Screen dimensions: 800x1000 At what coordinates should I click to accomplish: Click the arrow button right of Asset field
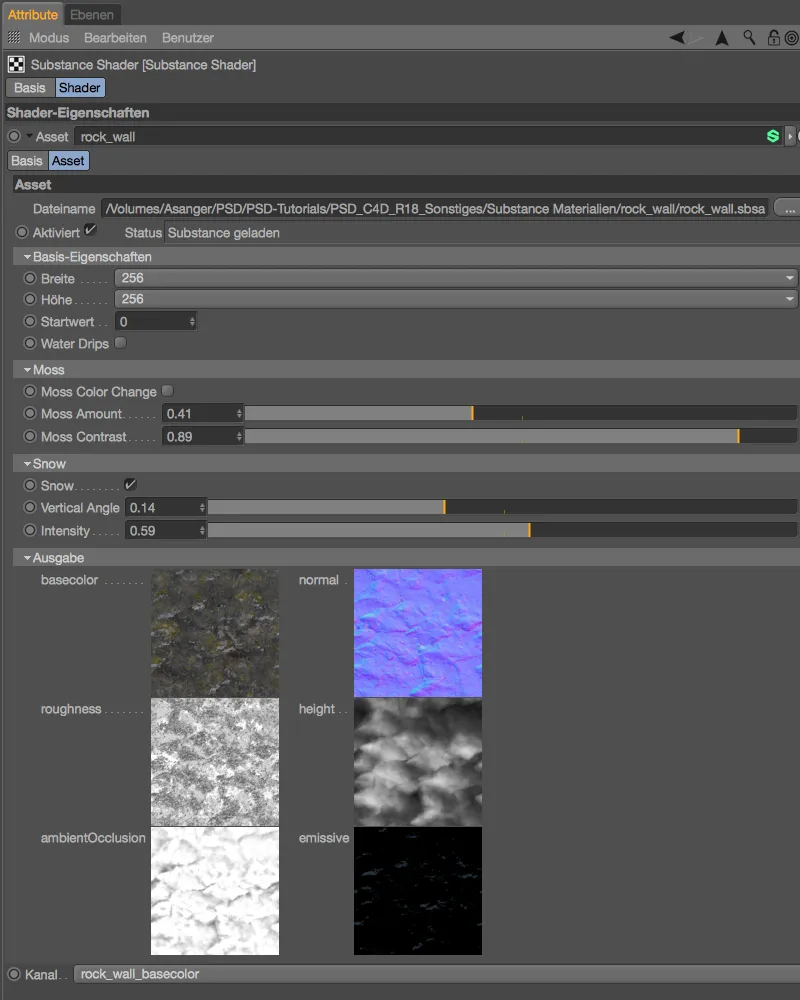click(x=790, y=136)
